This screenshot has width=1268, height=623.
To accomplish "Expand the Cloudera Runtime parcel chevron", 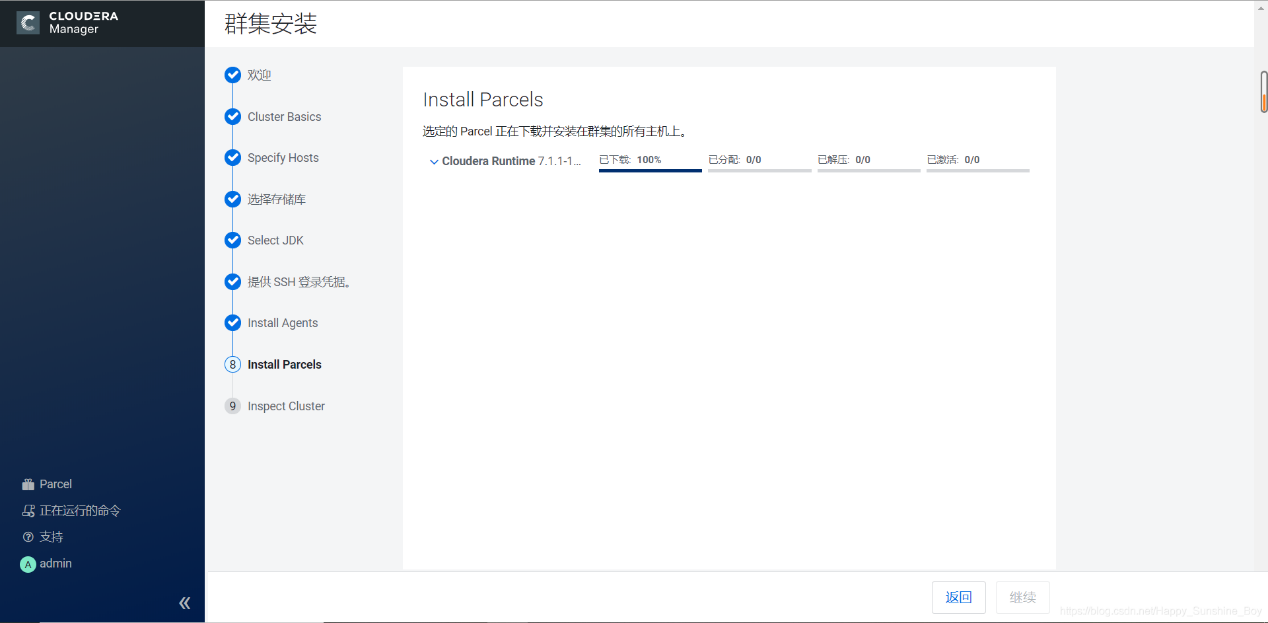I will pyautogui.click(x=434, y=162).
